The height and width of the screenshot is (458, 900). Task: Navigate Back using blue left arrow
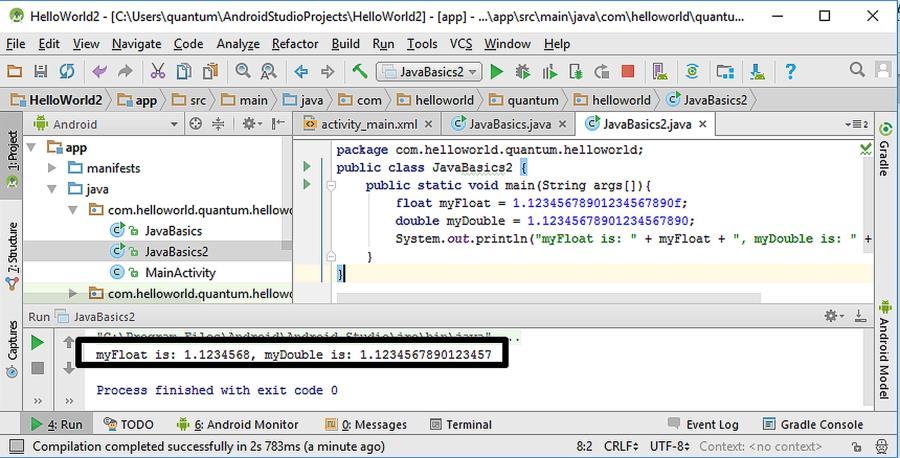(x=301, y=72)
